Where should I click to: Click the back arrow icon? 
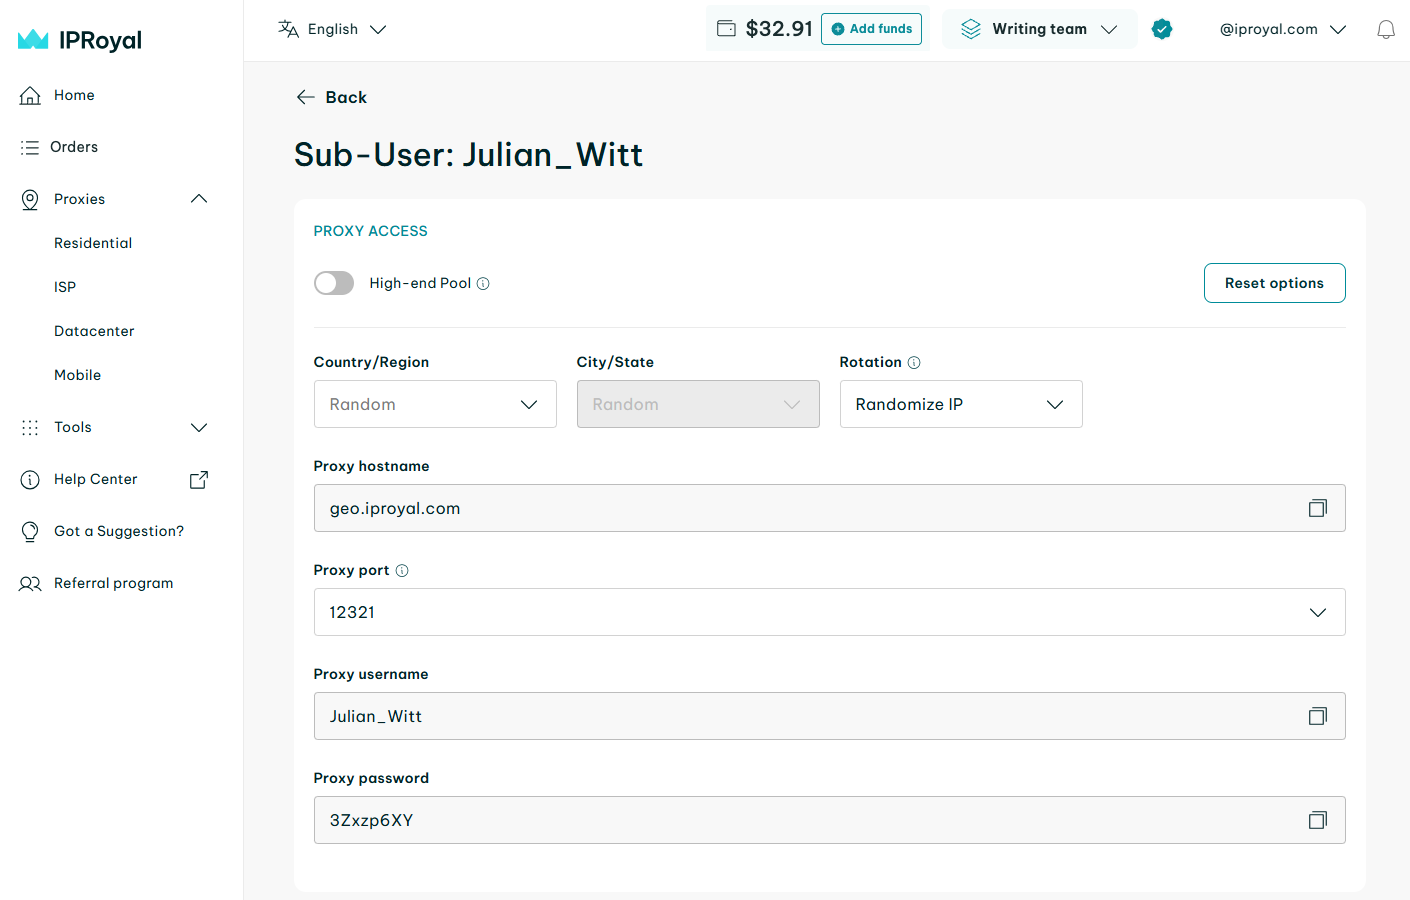pyautogui.click(x=306, y=97)
